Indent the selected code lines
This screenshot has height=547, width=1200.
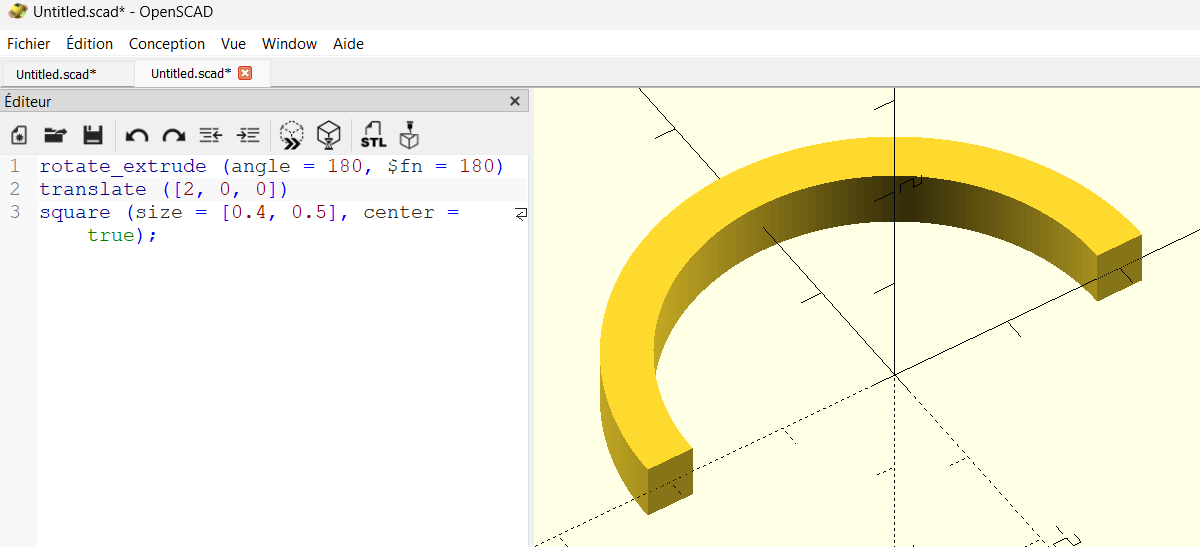coord(247,134)
